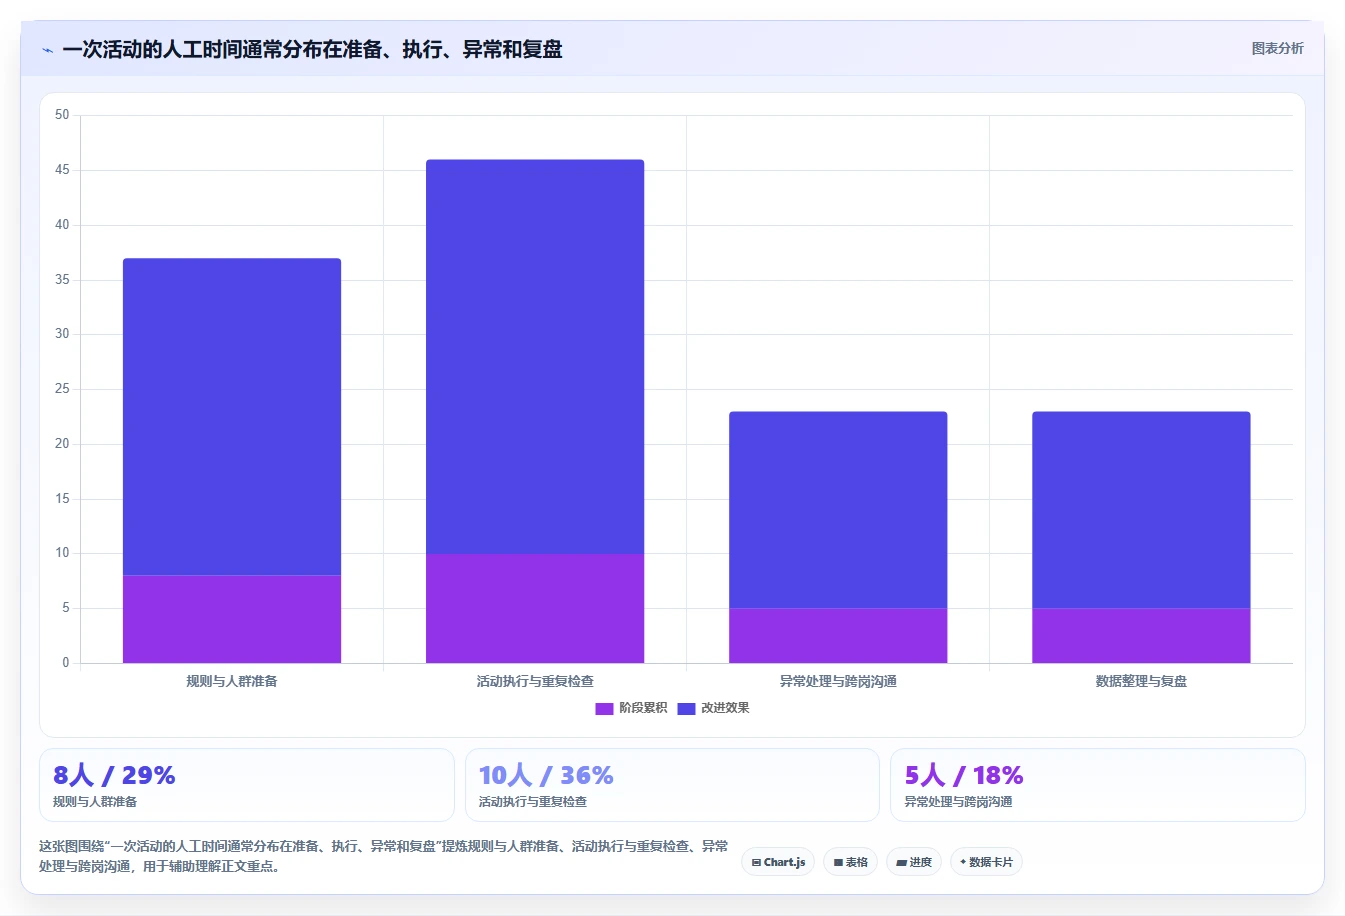Click purple bar segment for 异常处理与跨岗沟通
The height and width of the screenshot is (916, 1345).
[838, 635]
